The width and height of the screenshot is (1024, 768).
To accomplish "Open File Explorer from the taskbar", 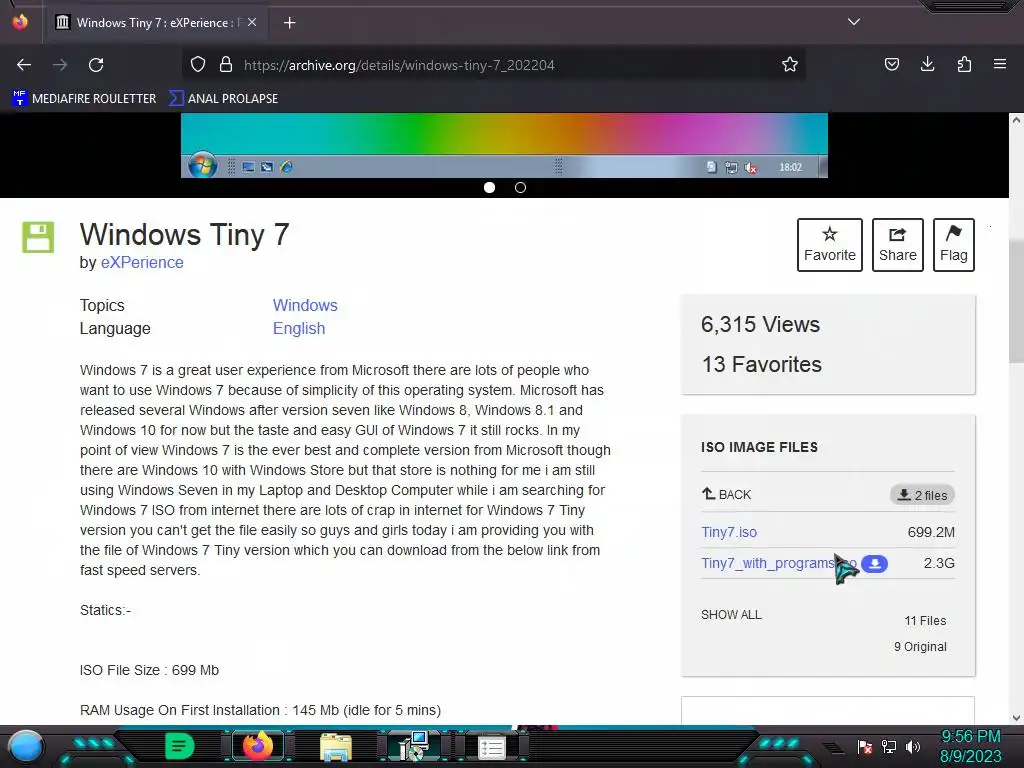I will coord(336,746).
